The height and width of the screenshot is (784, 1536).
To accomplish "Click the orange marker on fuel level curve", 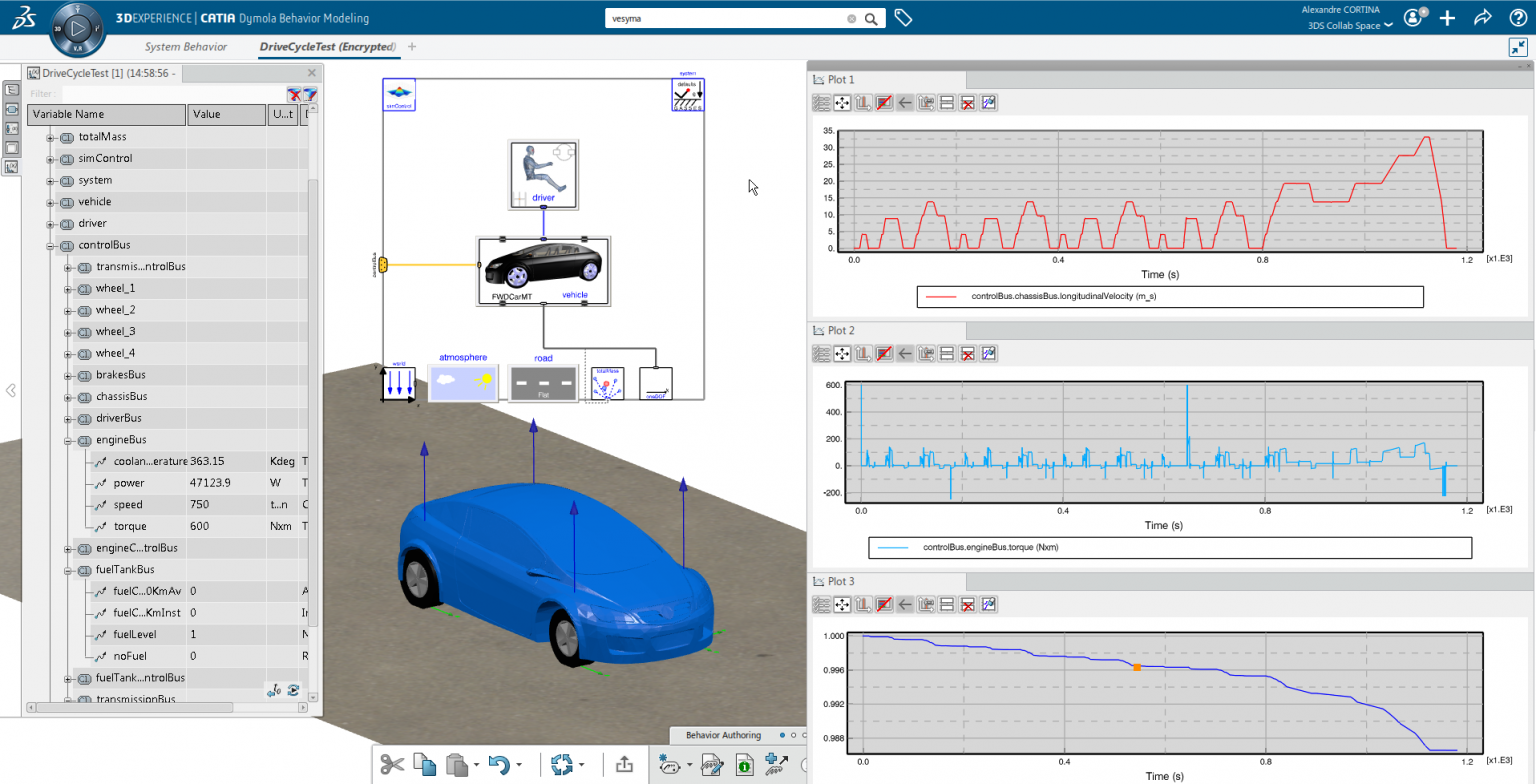I will coord(1137,667).
